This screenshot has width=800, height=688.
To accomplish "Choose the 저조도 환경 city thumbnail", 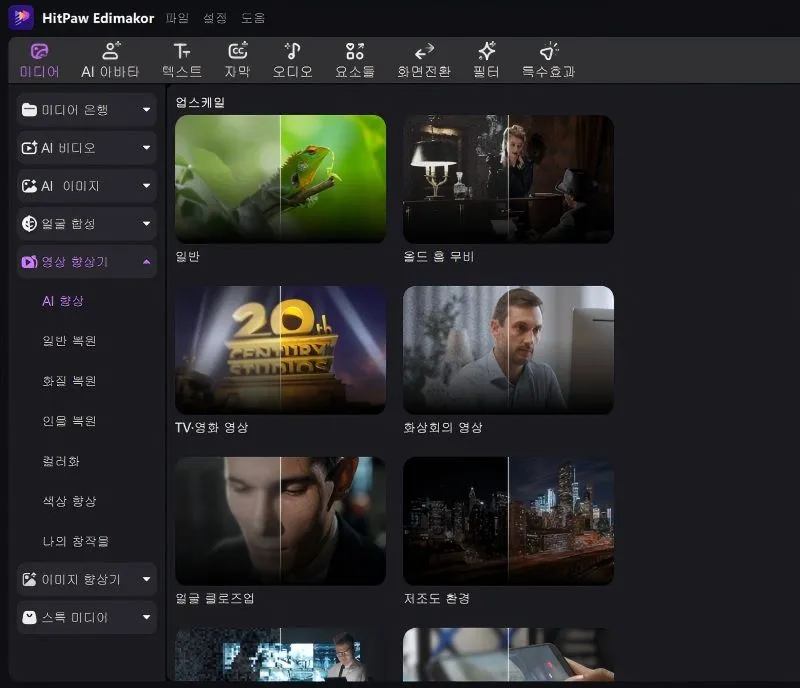I will click(508, 521).
